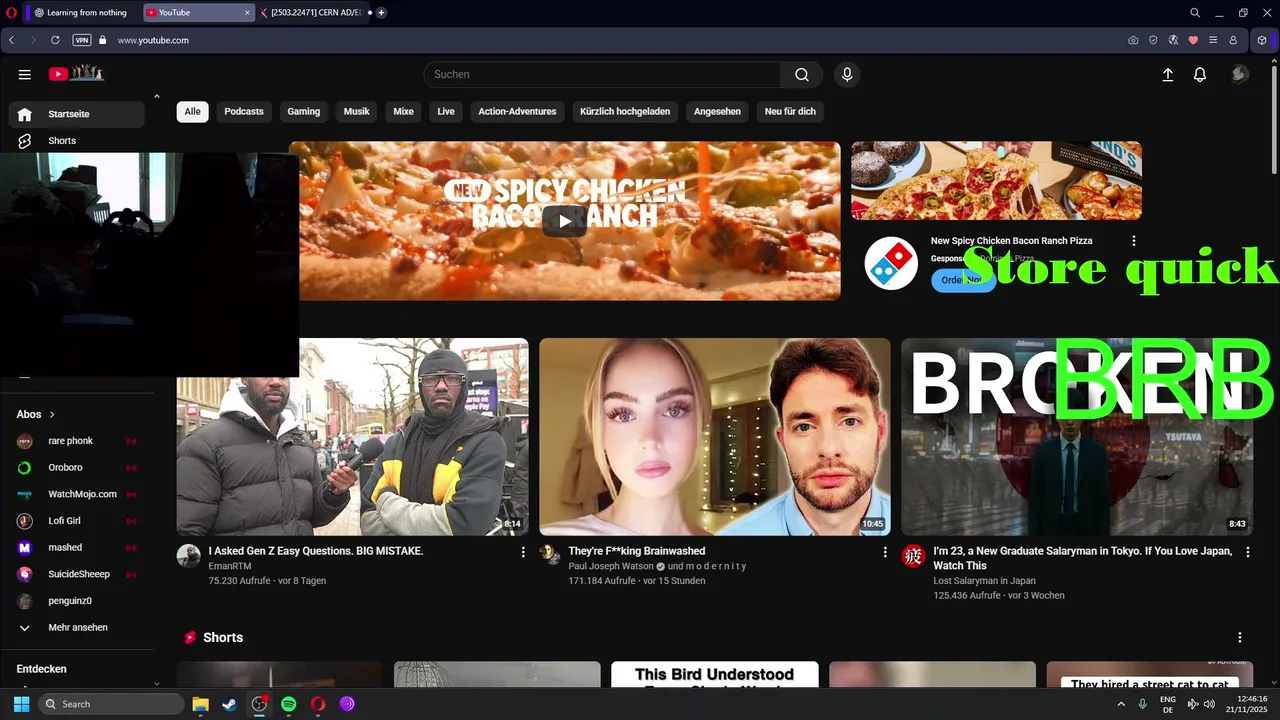Select the Angesehen filter chip

(x=717, y=111)
